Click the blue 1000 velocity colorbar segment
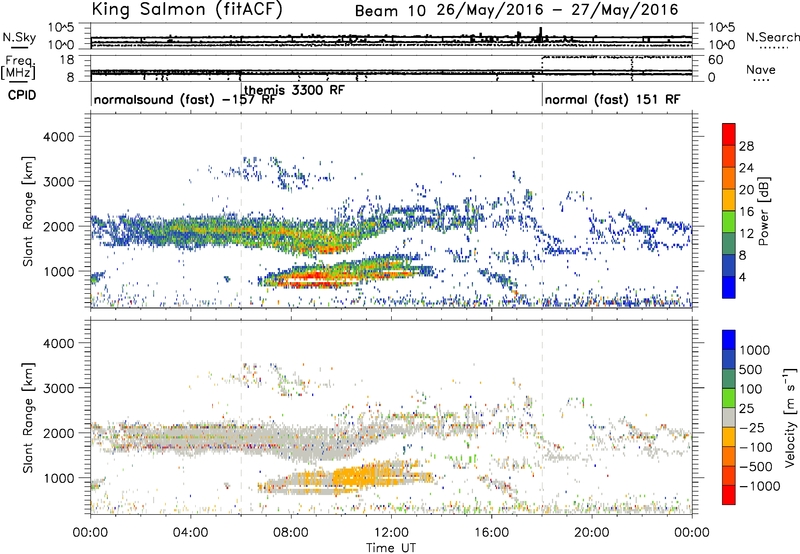Screen dimensions: 800x554 [729, 340]
